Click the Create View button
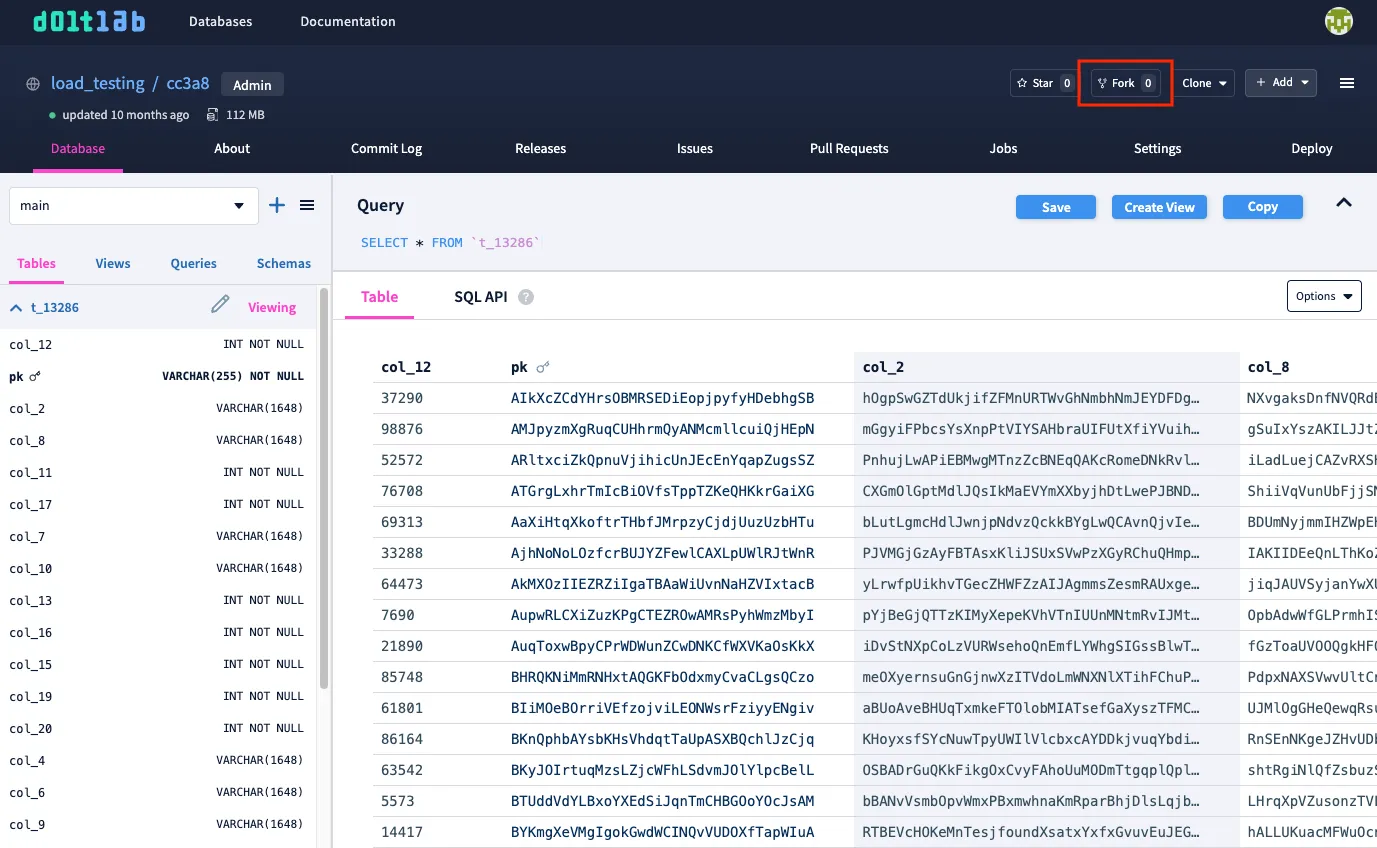The image size is (1377, 848). [1159, 207]
